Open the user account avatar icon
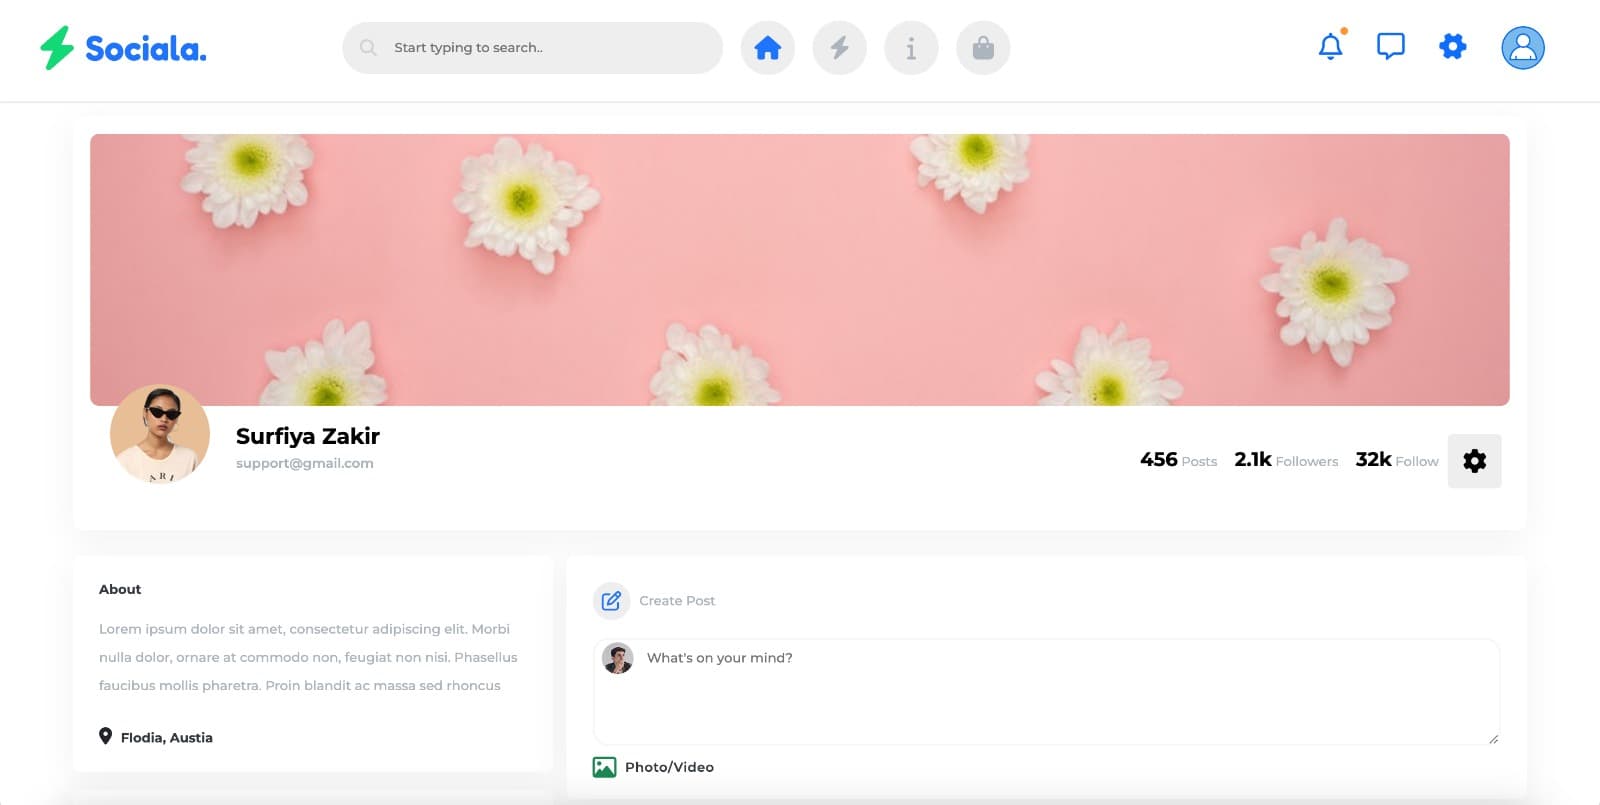Screen dimensions: 1600x805 (x=1522, y=47)
